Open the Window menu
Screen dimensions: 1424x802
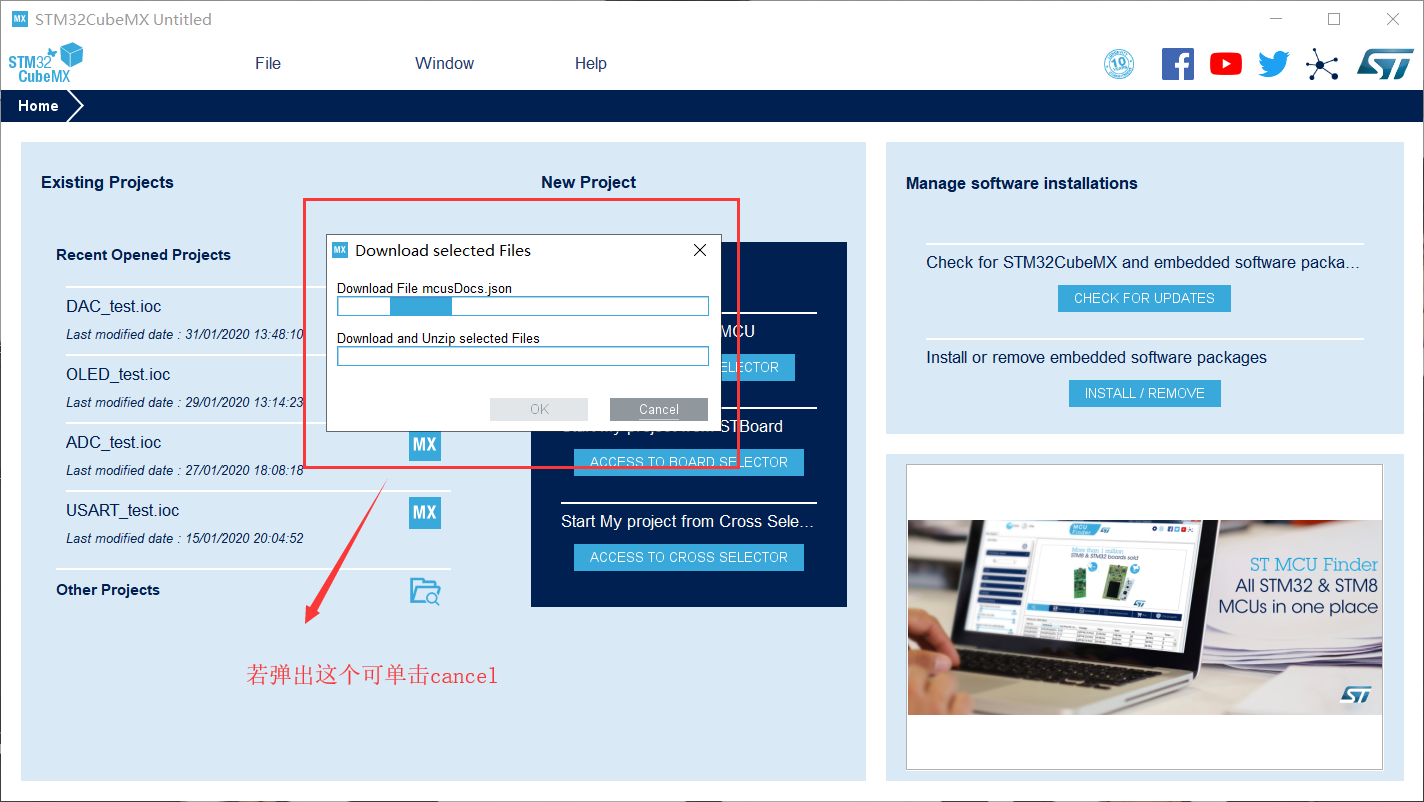click(445, 63)
